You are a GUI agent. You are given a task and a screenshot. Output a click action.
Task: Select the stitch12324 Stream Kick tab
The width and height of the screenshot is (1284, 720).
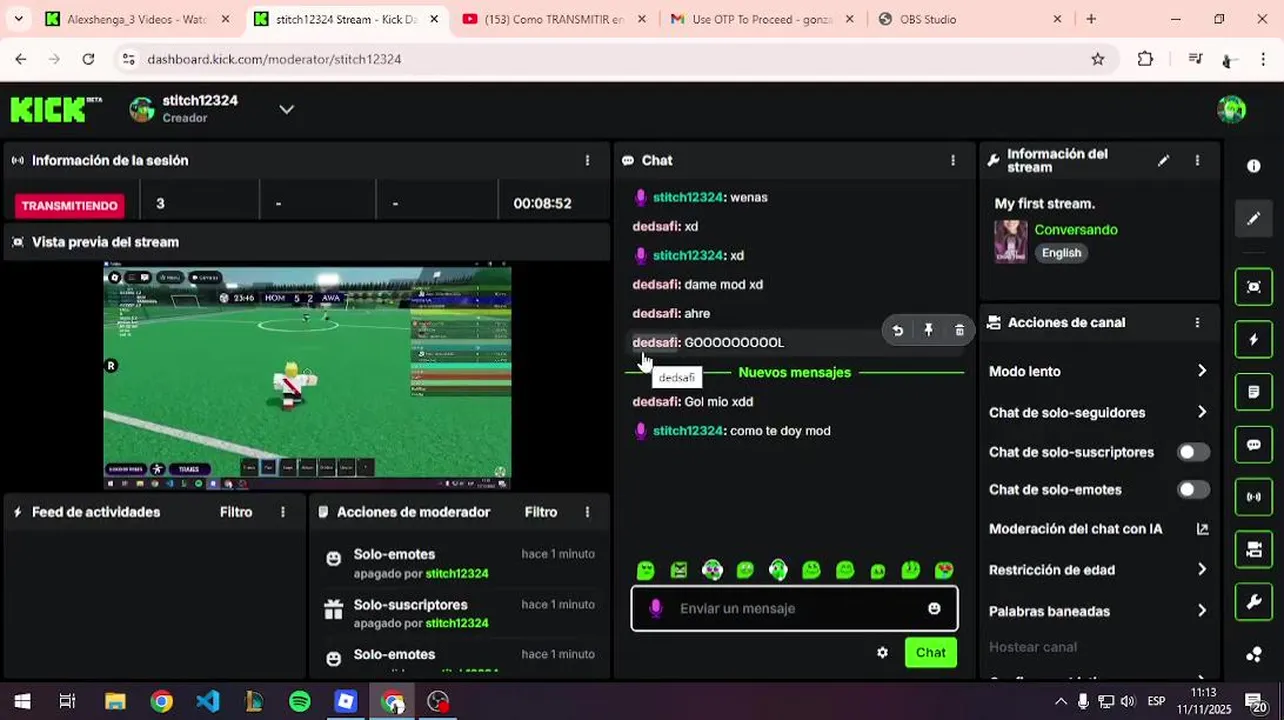coord(346,19)
